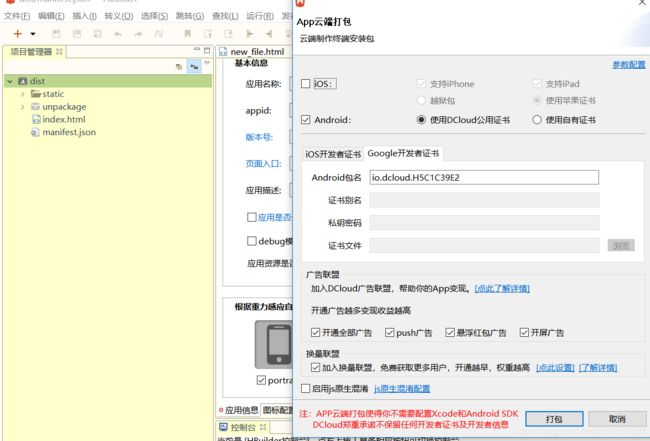
Task: Click the 版本号 label link
Action: 259,137
